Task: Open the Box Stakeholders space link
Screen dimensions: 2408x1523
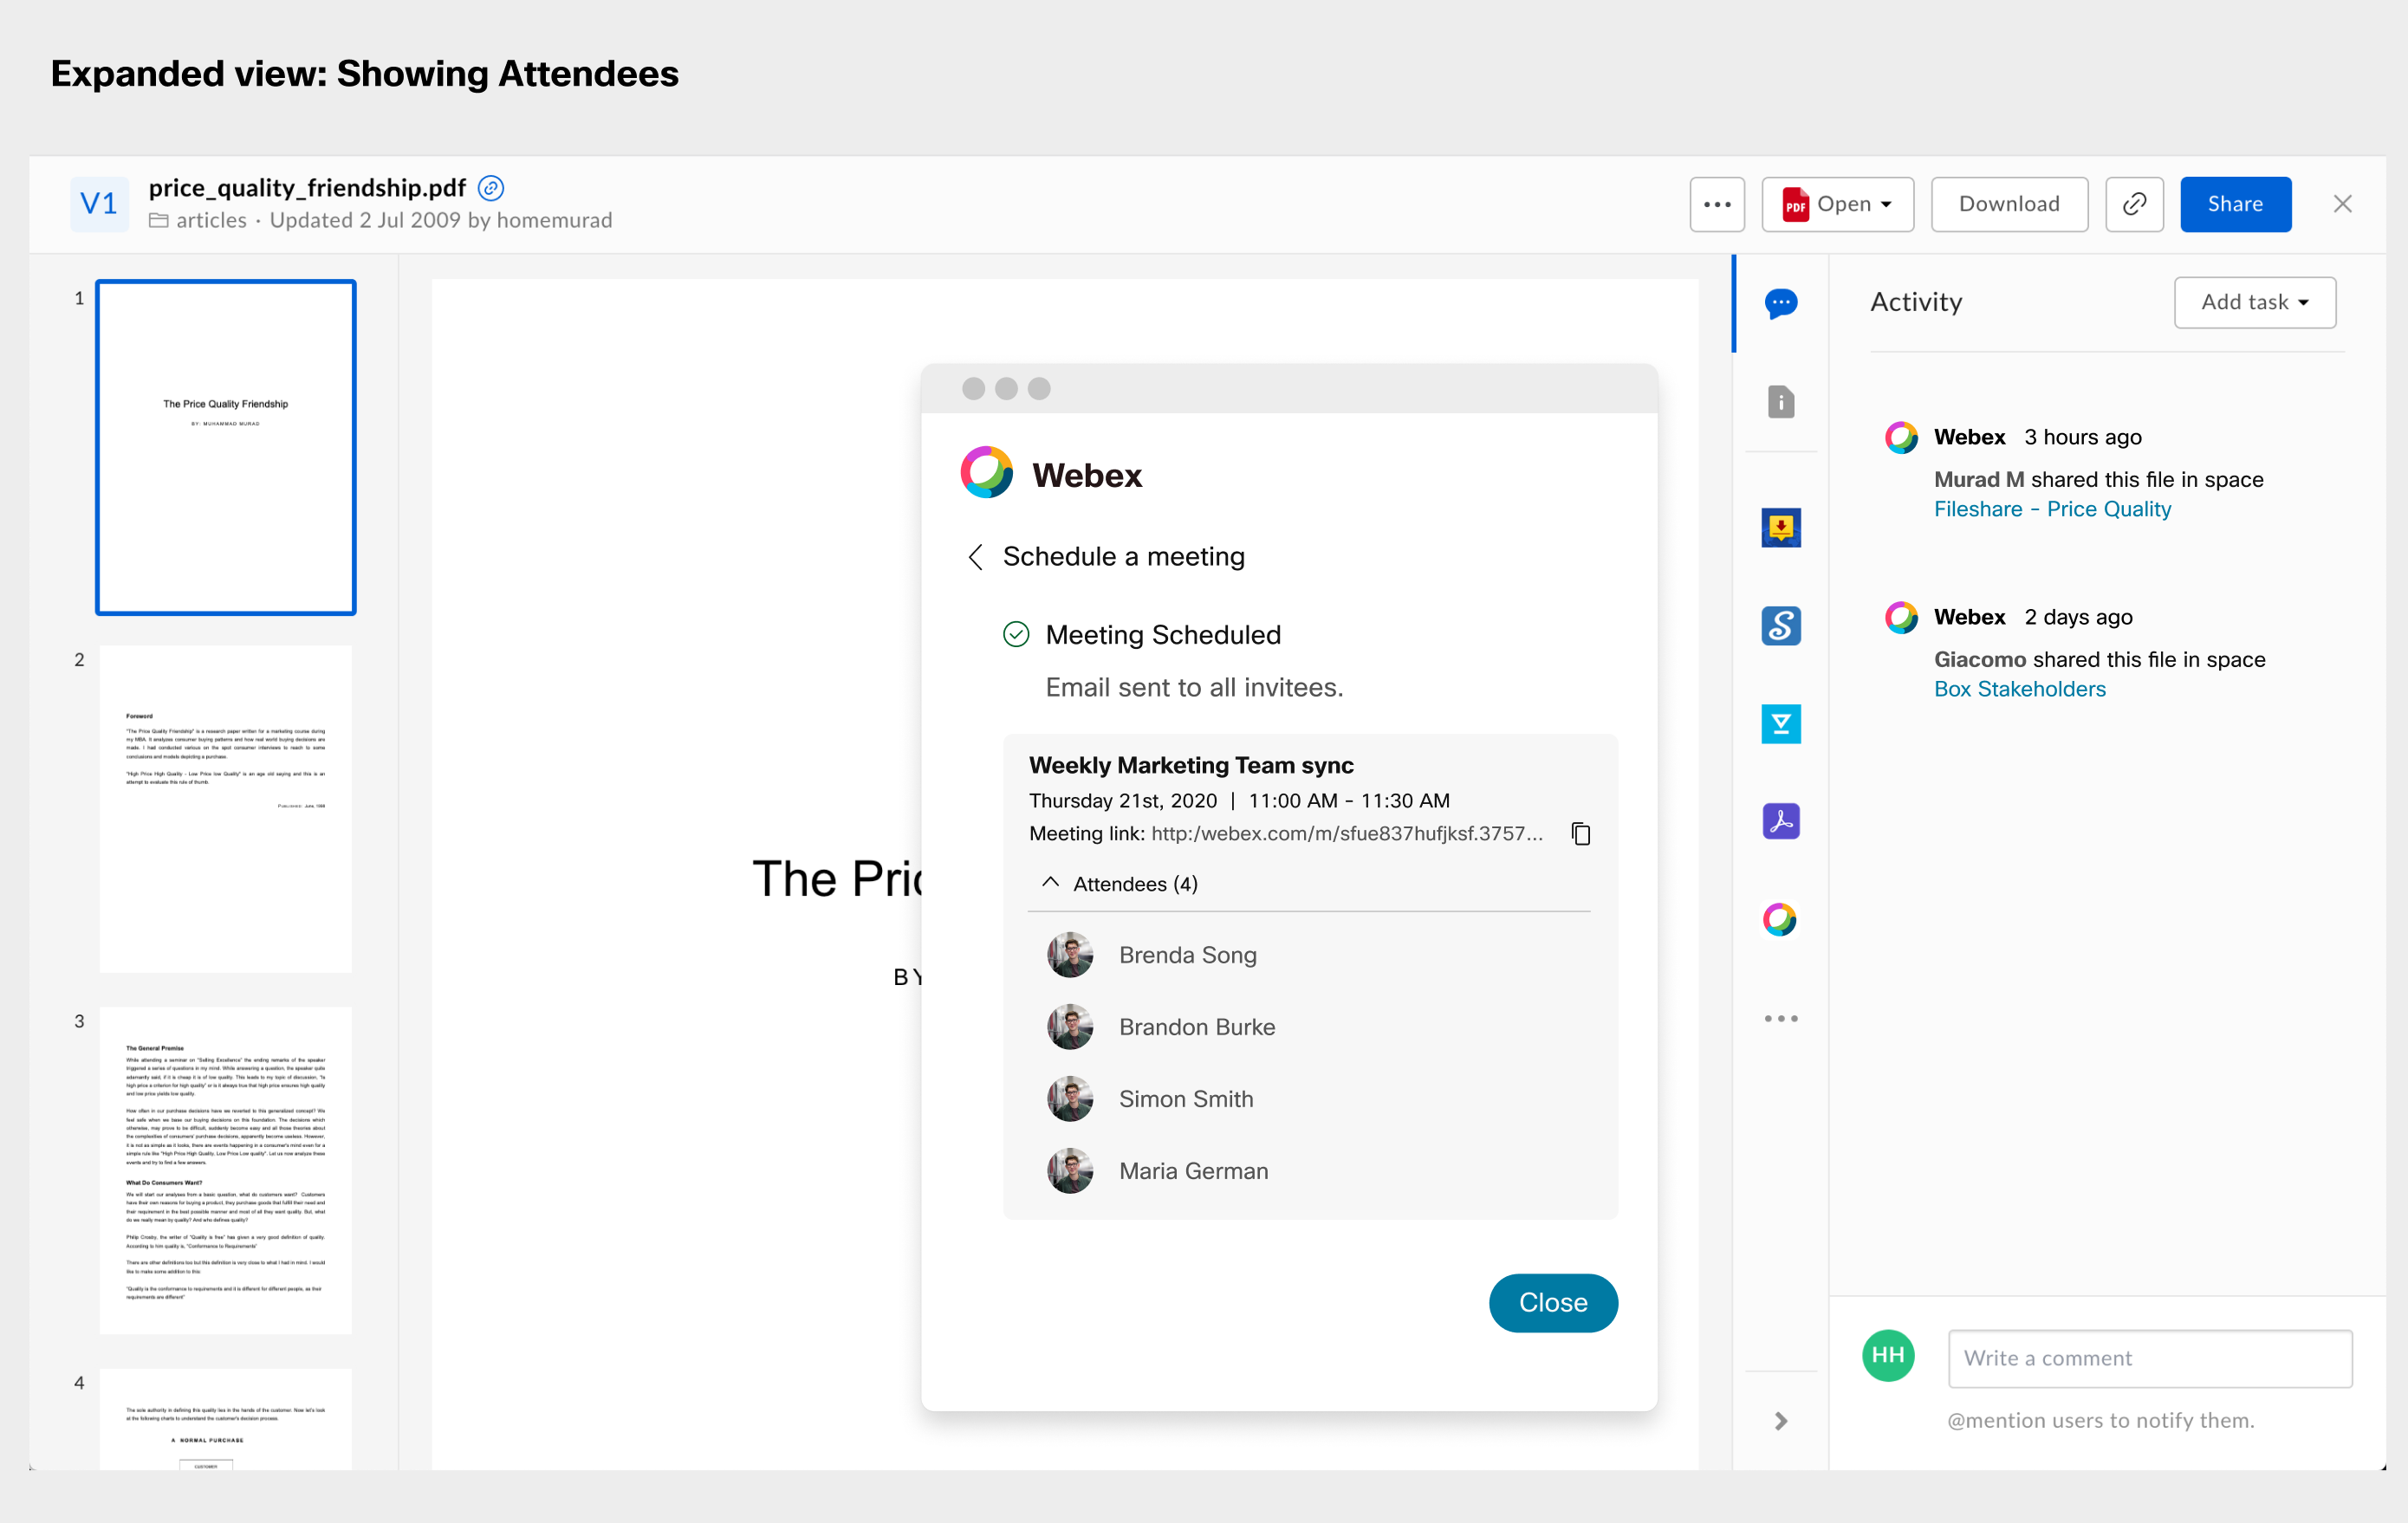Action: 2019,689
